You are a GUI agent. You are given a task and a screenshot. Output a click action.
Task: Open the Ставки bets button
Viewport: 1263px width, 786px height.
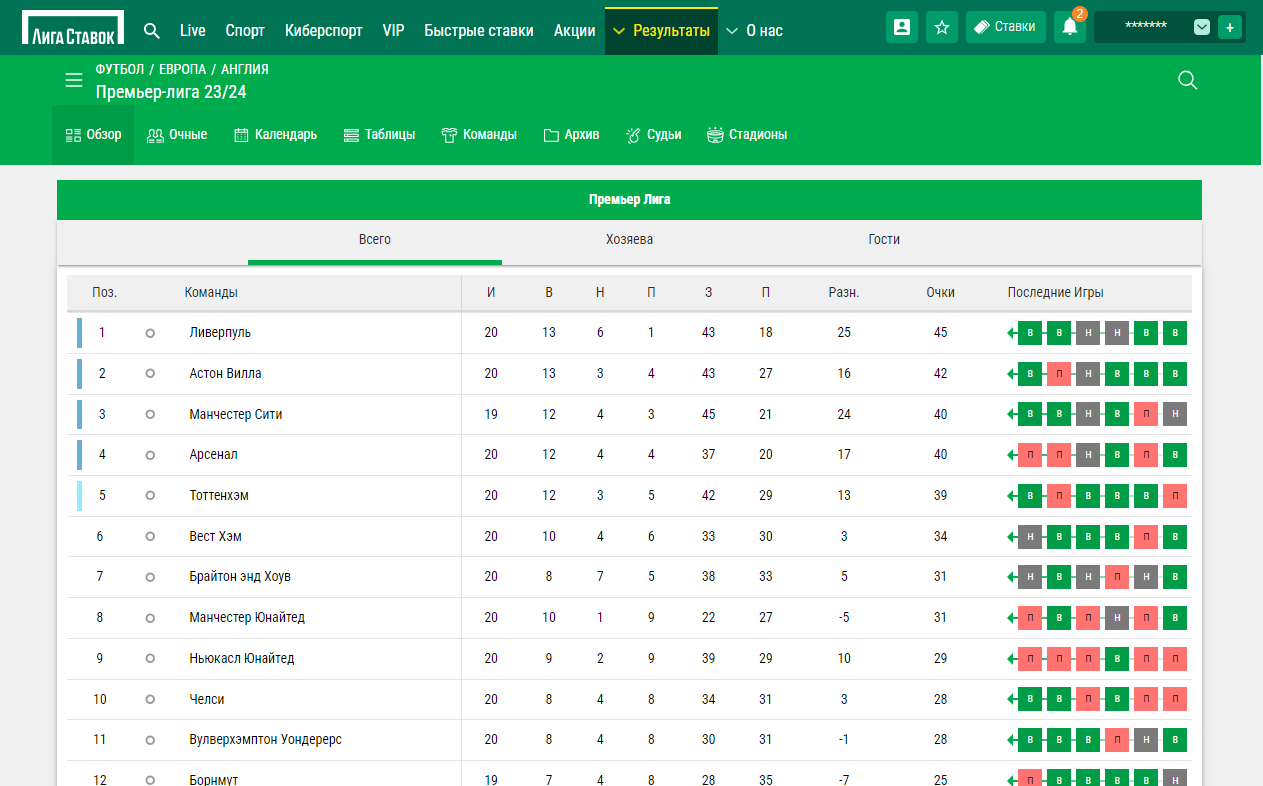(x=1006, y=27)
